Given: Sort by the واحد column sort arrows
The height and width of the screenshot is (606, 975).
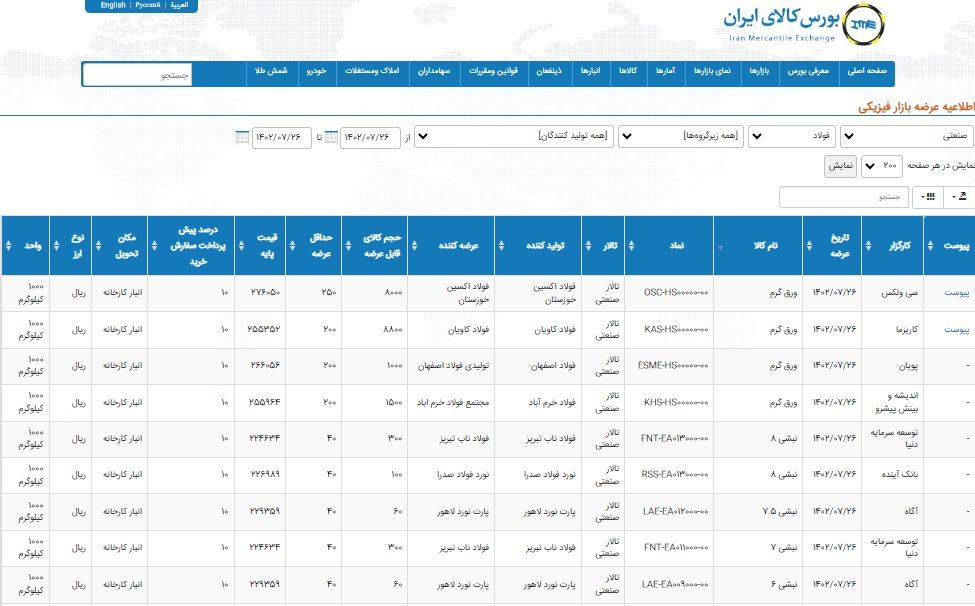Looking at the screenshot, I should [8, 246].
